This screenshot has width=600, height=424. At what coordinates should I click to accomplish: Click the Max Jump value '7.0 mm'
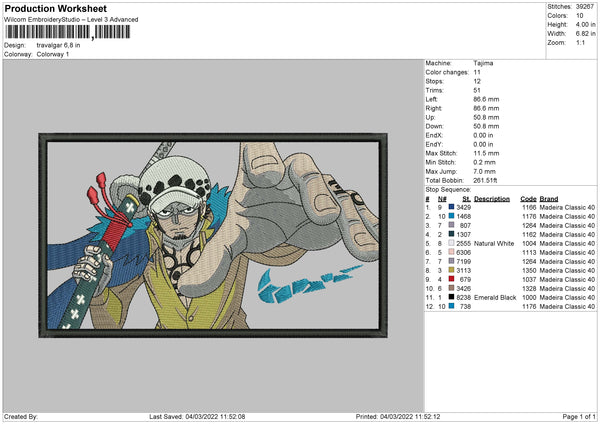tap(484, 171)
